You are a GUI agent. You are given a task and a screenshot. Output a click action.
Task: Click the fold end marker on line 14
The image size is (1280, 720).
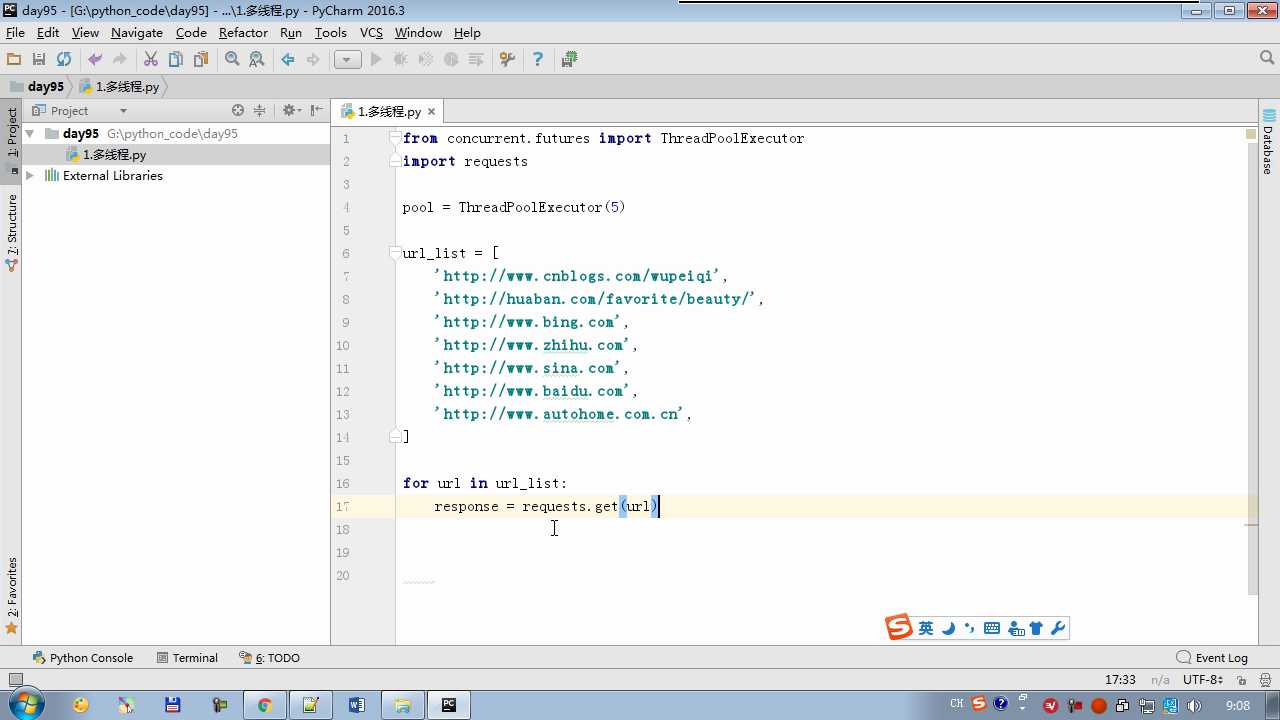395,437
